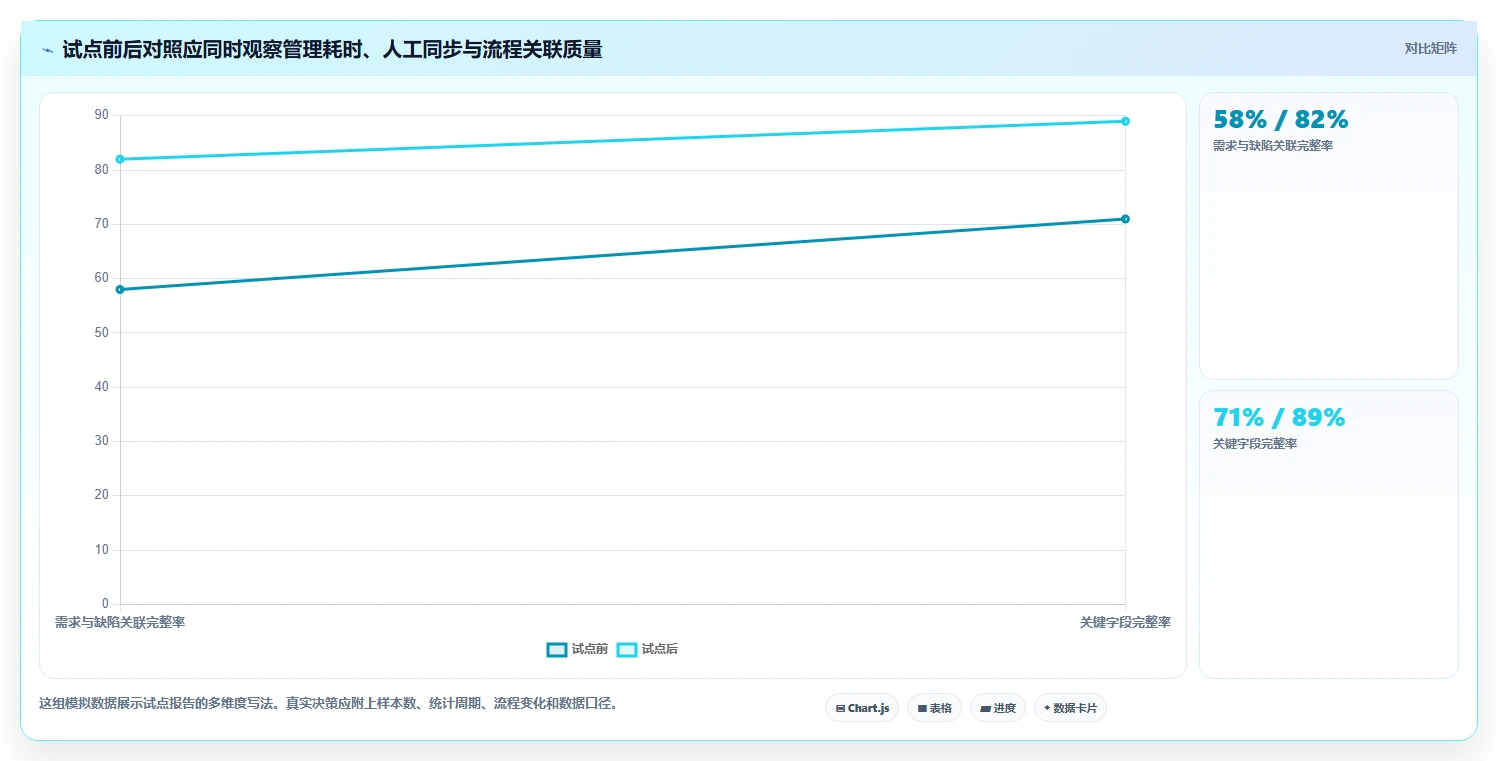
Task: Select the 进度 tag
Action: point(998,708)
